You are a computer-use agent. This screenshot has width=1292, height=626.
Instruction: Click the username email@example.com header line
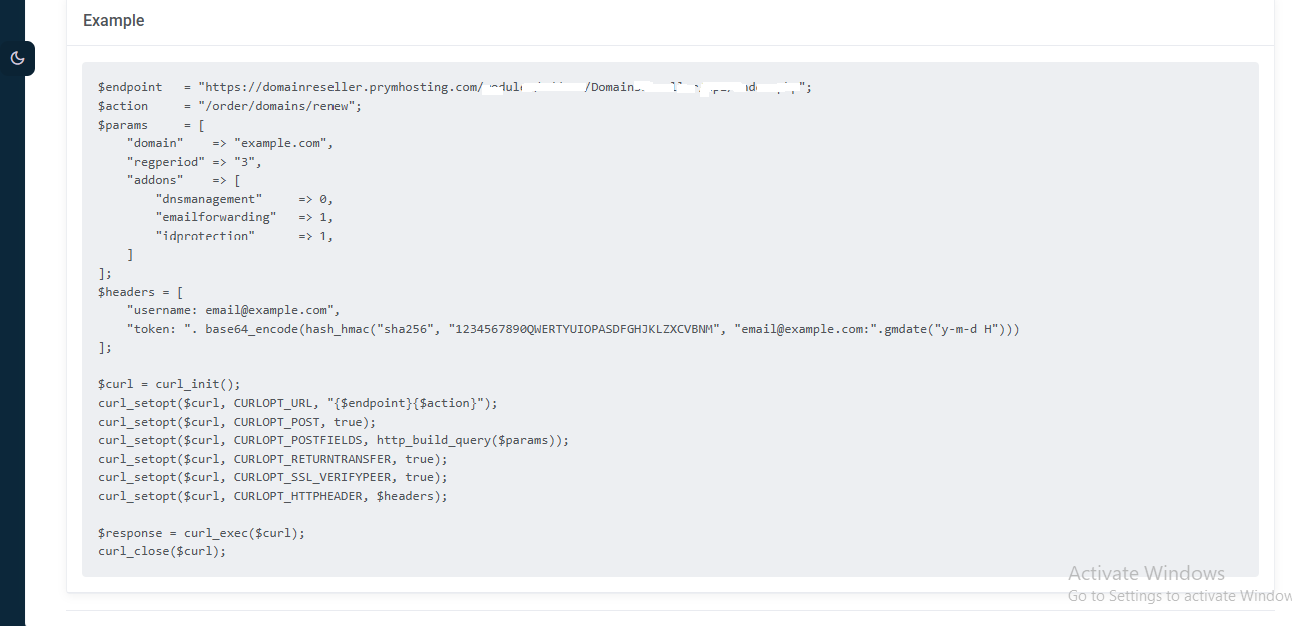233,310
